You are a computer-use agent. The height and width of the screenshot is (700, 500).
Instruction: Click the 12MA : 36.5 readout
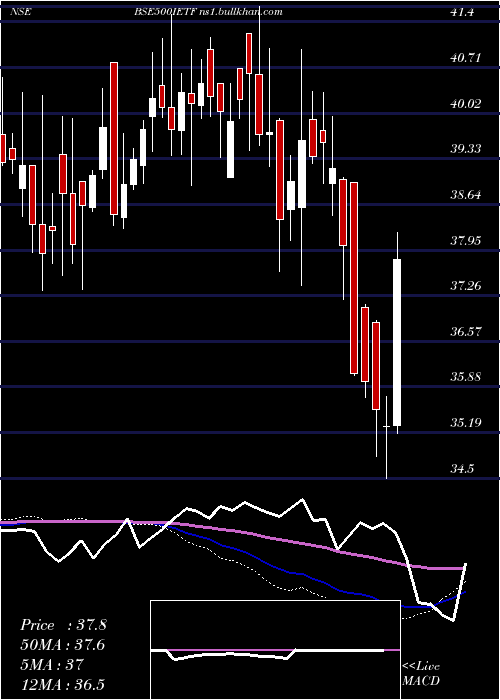click(x=63, y=685)
